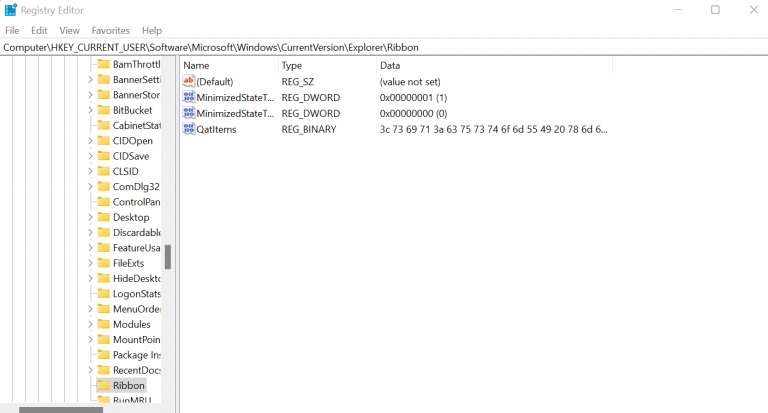
Task: Open the View menu
Action: [x=70, y=30]
